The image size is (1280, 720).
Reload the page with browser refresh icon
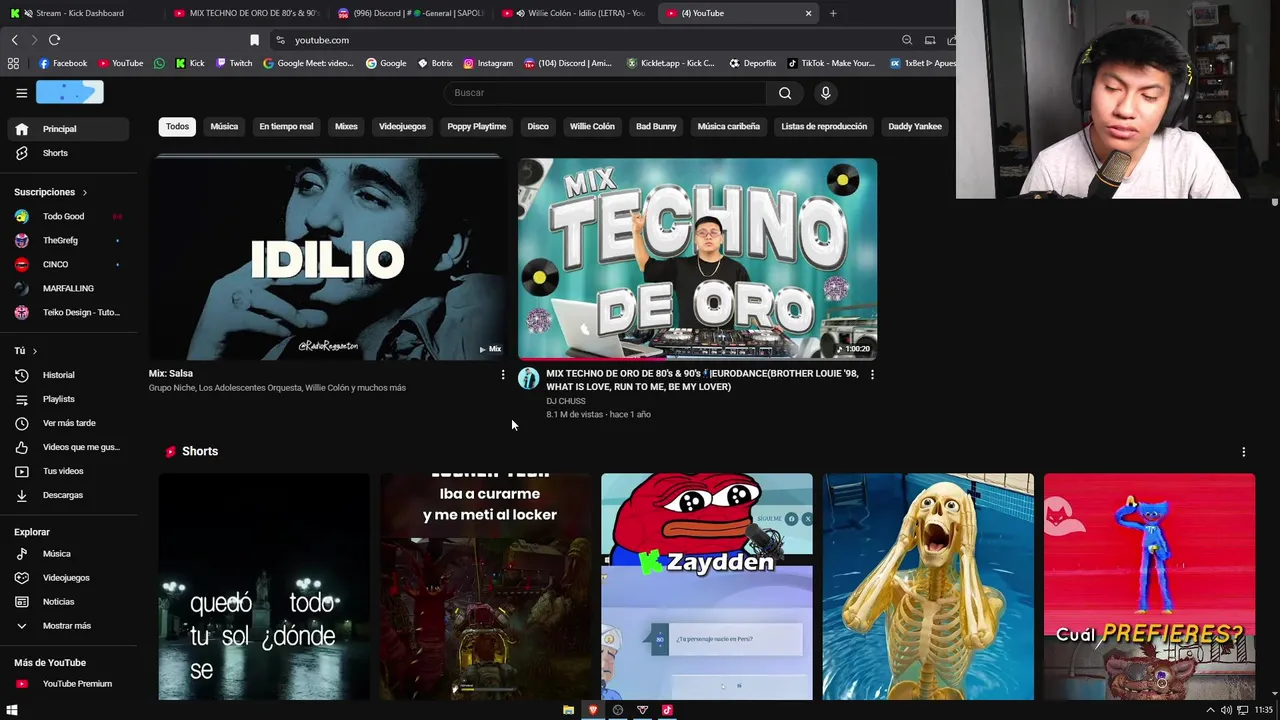(x=54, y=40)
